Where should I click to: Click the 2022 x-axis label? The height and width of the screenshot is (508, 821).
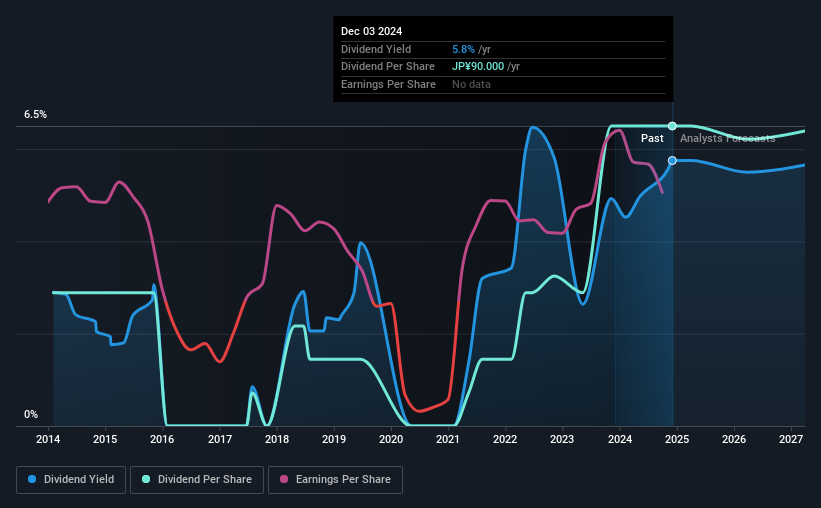[x=505, y=439]
